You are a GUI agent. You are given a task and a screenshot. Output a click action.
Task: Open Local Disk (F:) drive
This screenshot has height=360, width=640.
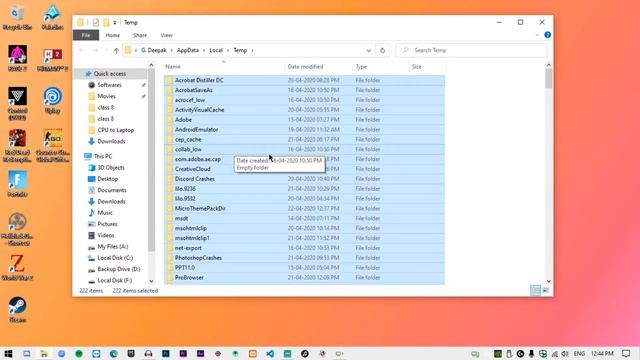click(114, 280)
